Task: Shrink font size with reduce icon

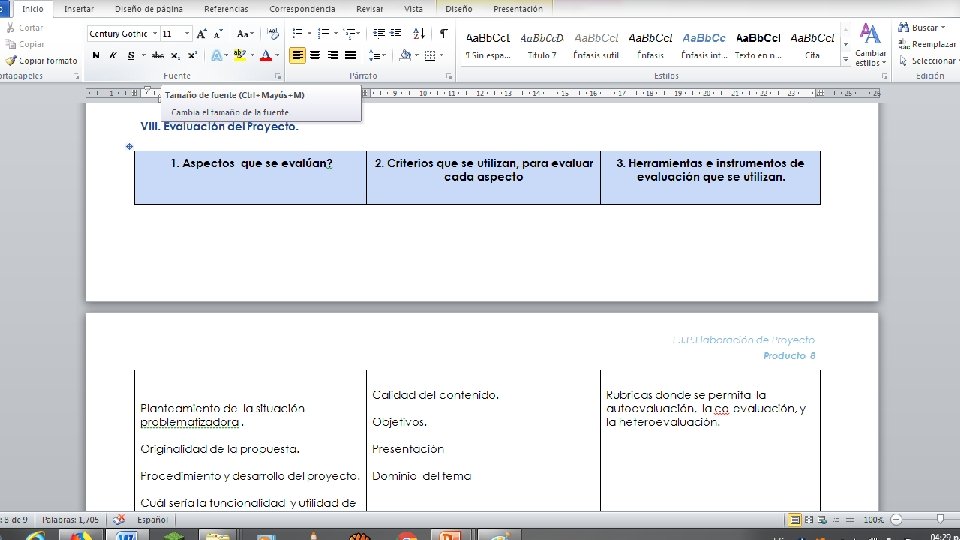Action: (218, 34)
